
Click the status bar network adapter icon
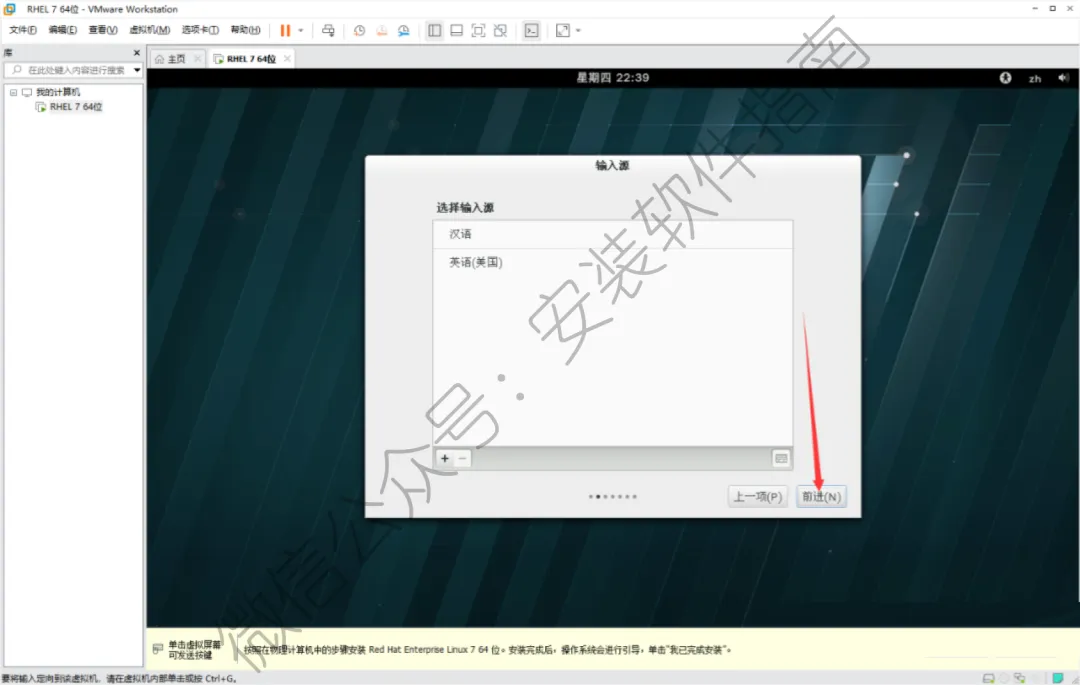click(x=1020, y=678)
